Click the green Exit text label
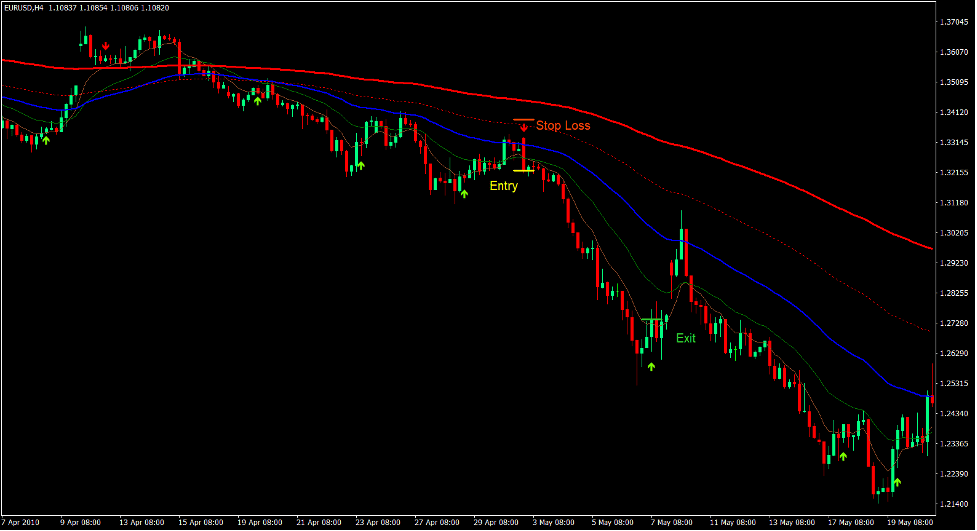Screen dimensions: 977x531 pyautogui.click(x=685, y=338)
